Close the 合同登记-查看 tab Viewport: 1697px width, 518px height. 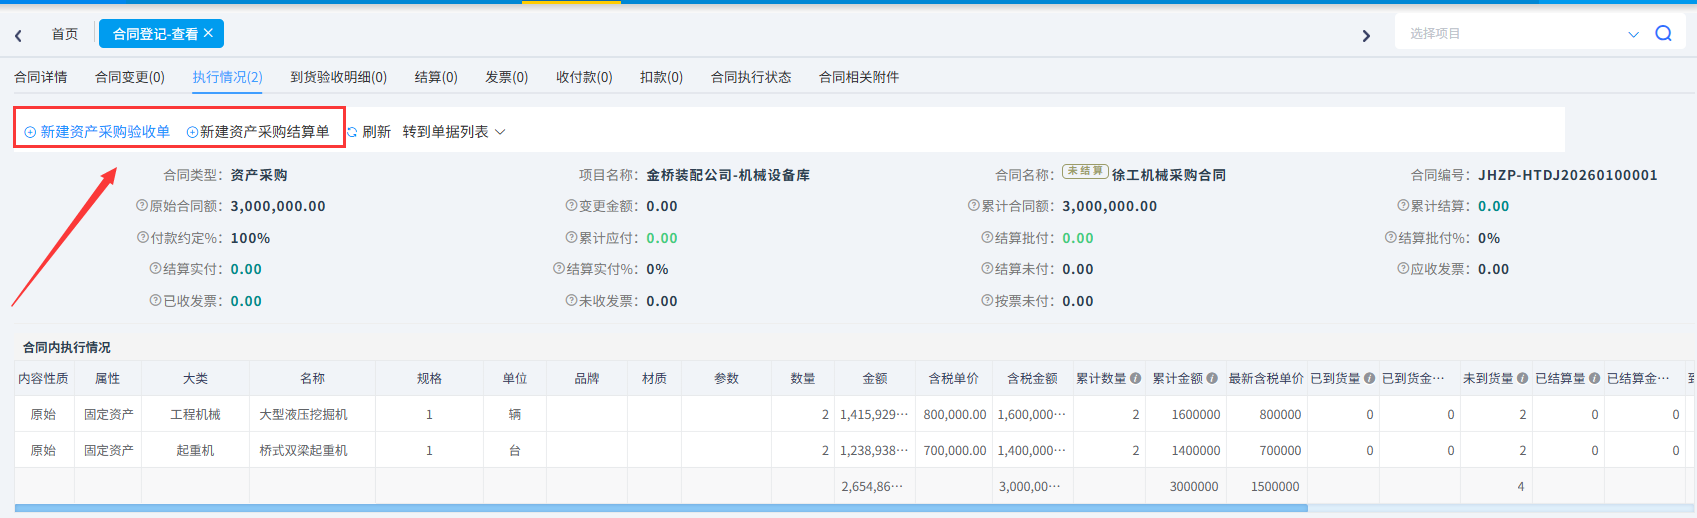tap(208, 33)
